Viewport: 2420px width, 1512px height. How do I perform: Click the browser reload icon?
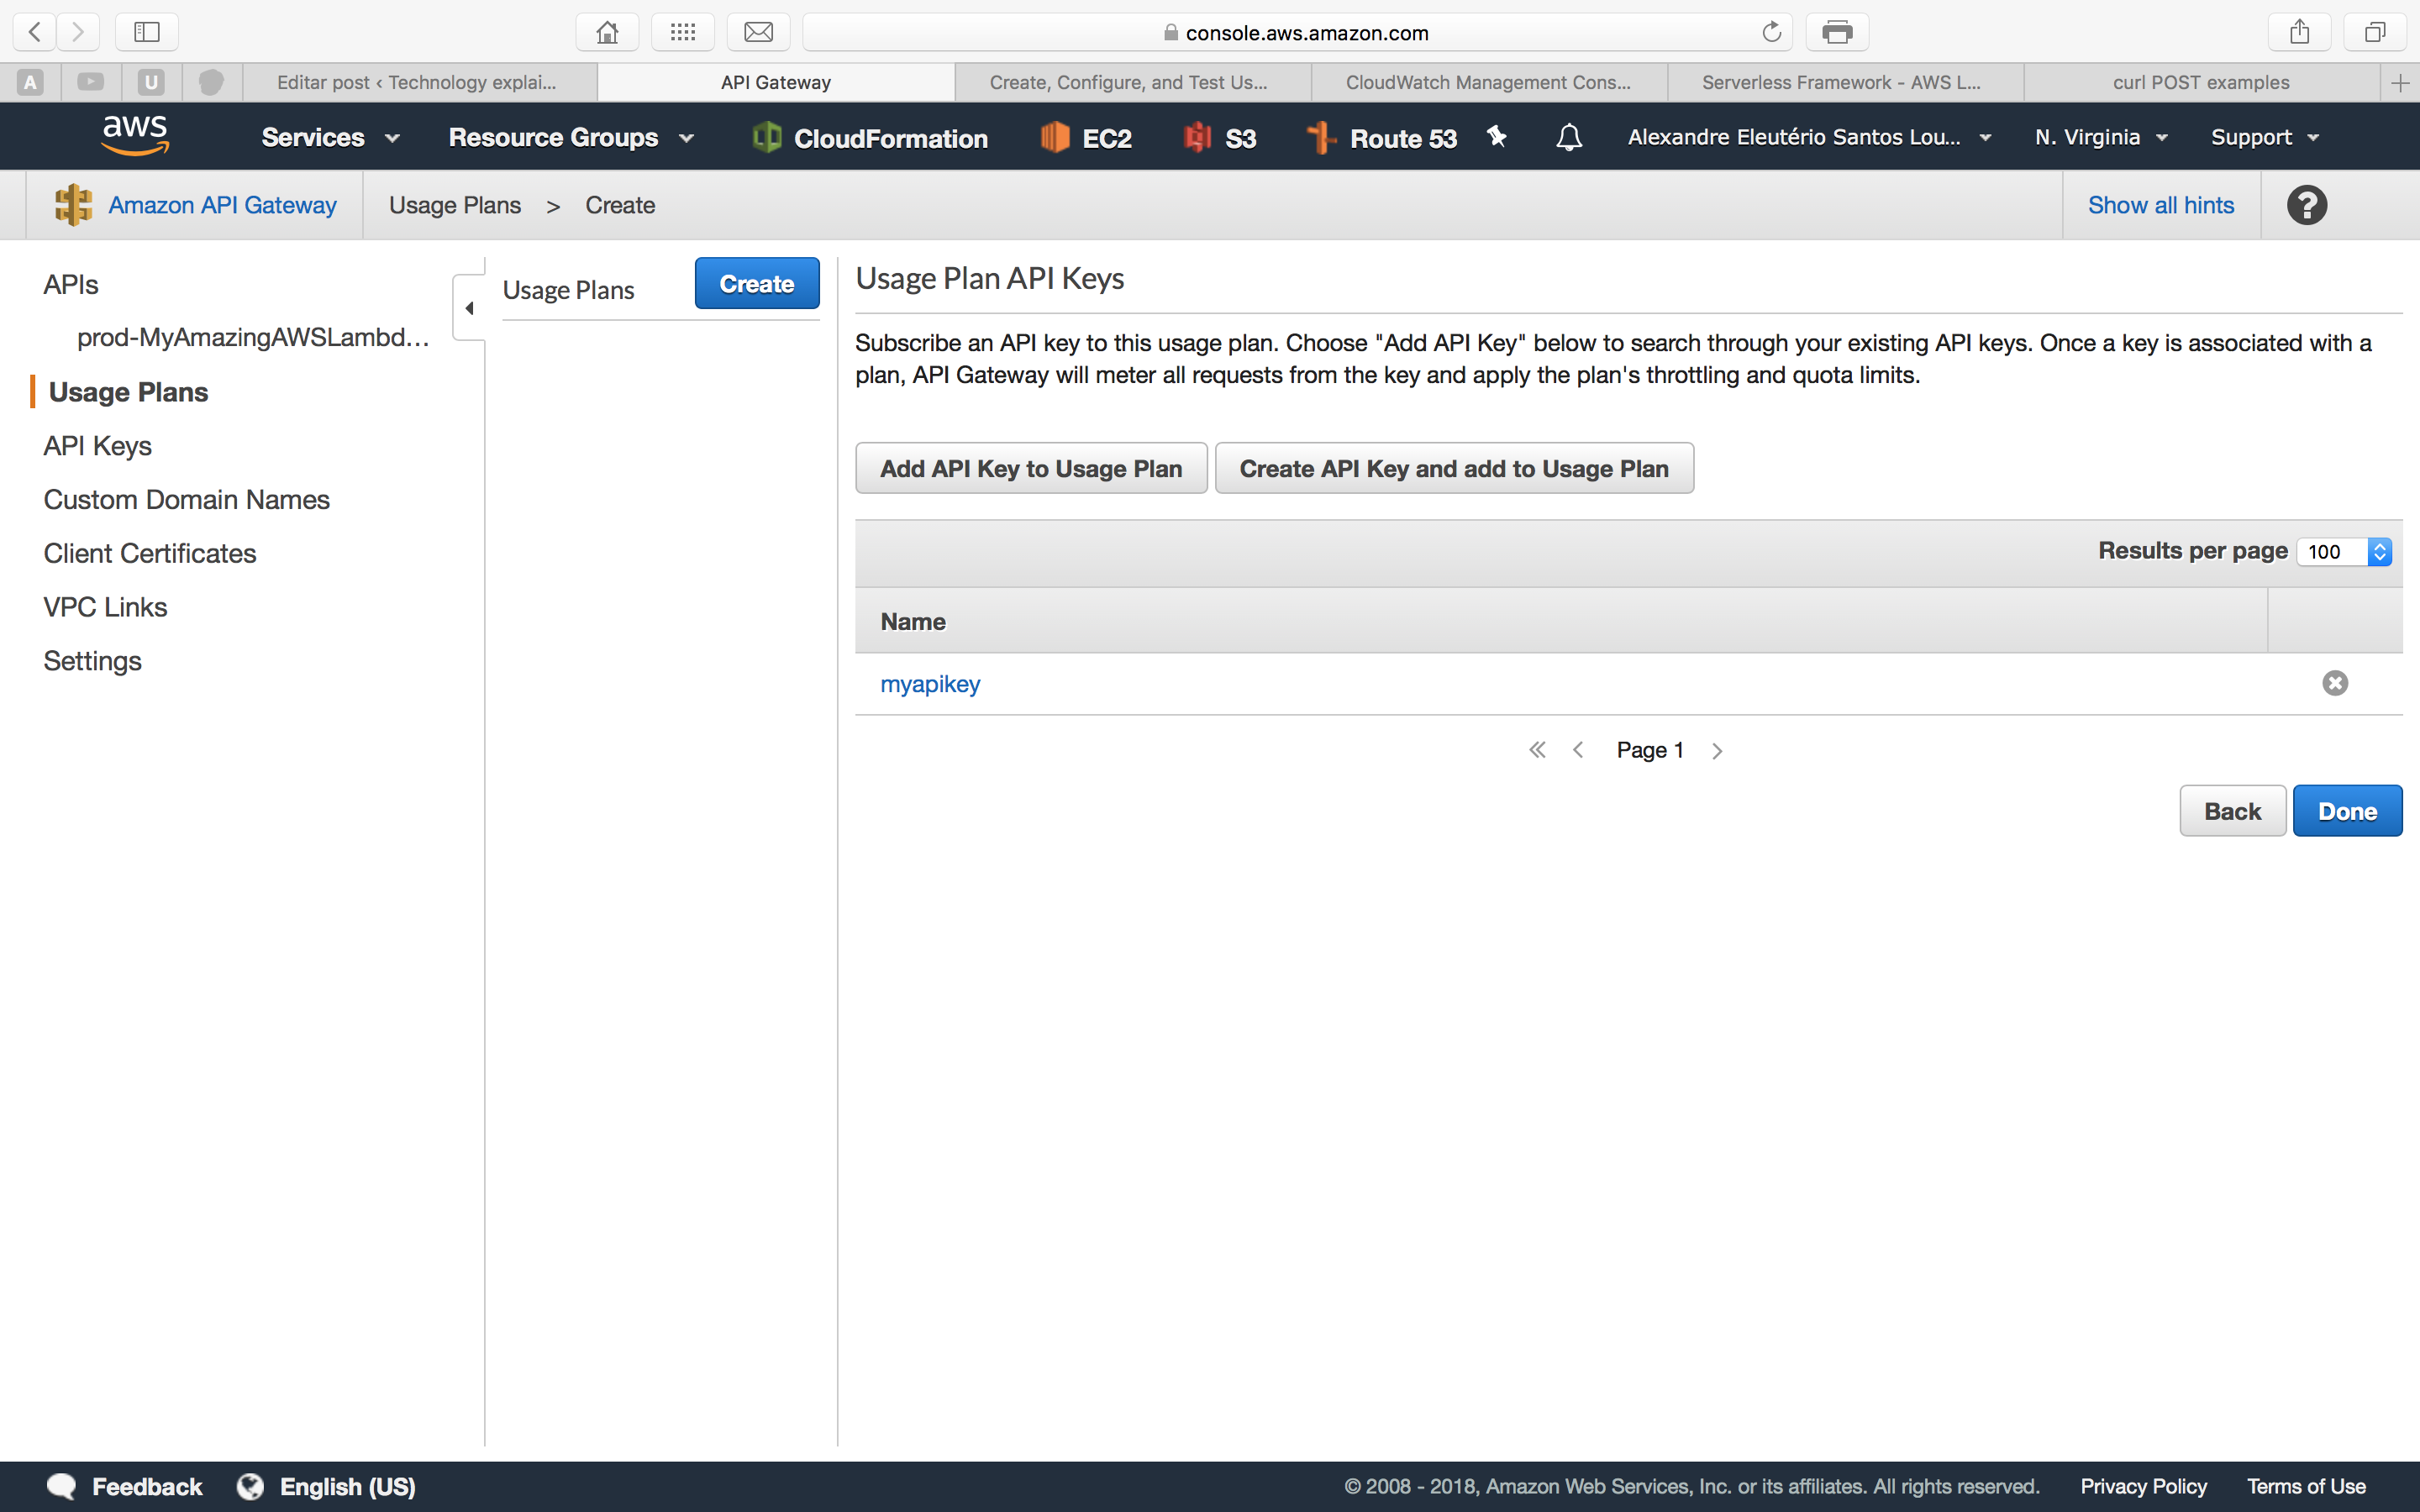pos(1771,32)
